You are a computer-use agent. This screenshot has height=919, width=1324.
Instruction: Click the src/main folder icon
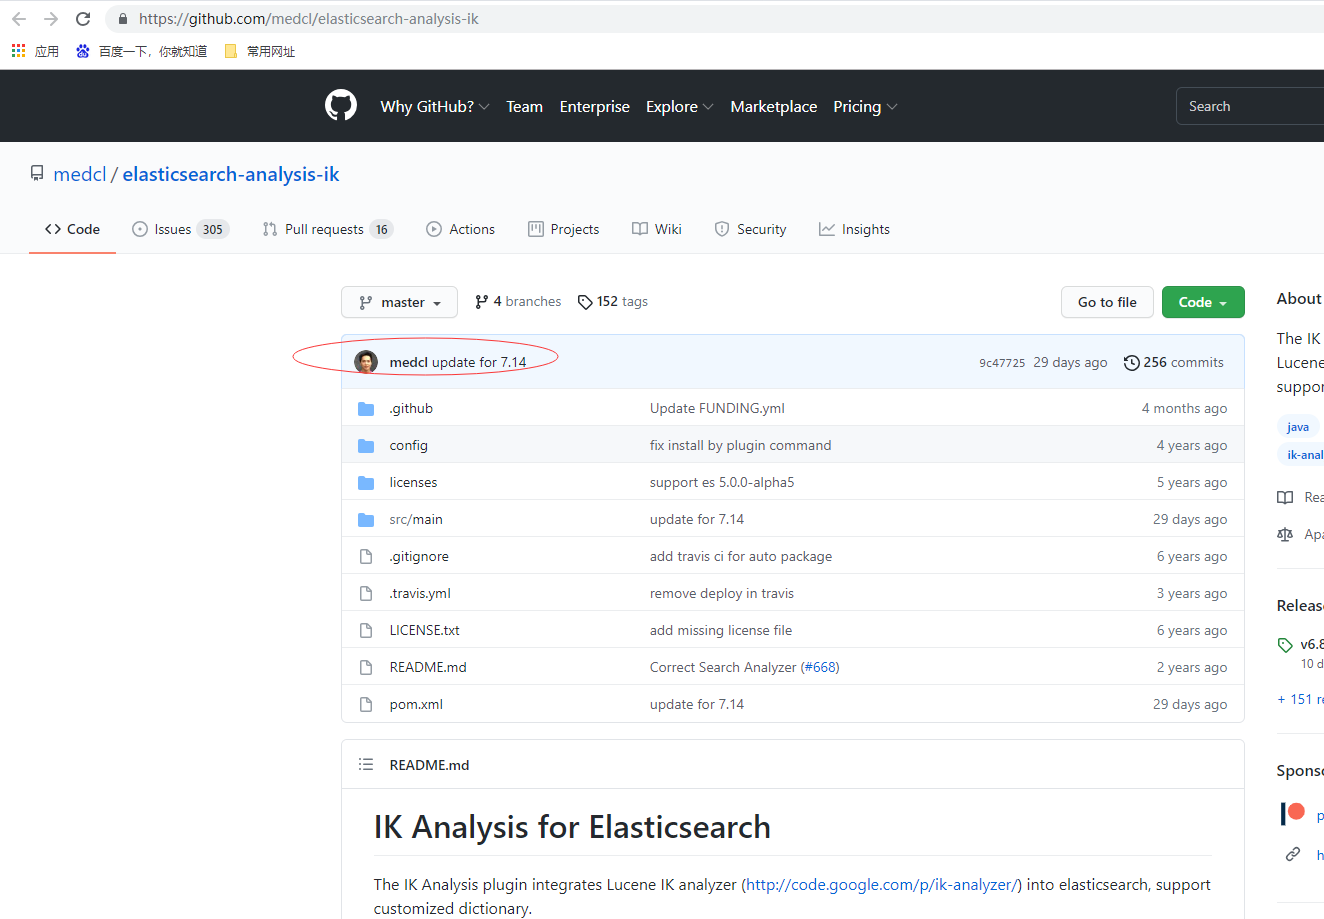tap(366, 520)
